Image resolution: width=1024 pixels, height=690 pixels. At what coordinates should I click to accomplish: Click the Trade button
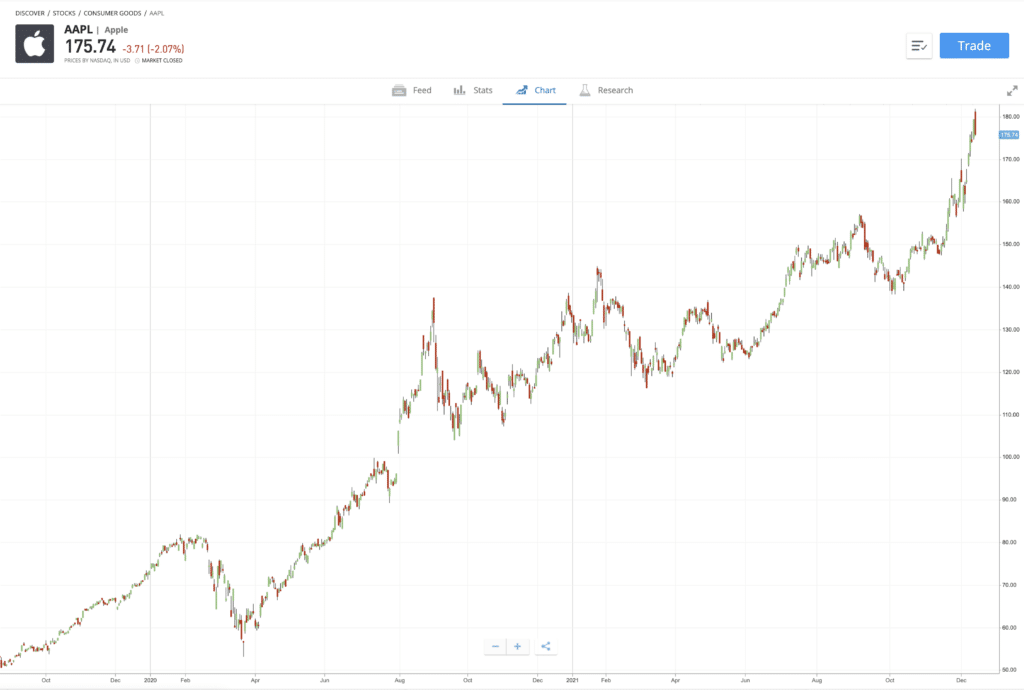(974, 46)
